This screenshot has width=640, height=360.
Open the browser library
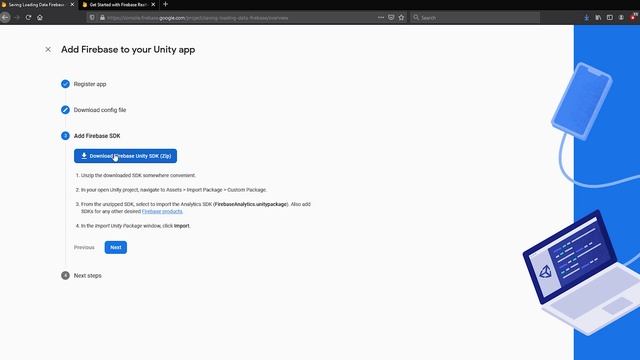598,18
